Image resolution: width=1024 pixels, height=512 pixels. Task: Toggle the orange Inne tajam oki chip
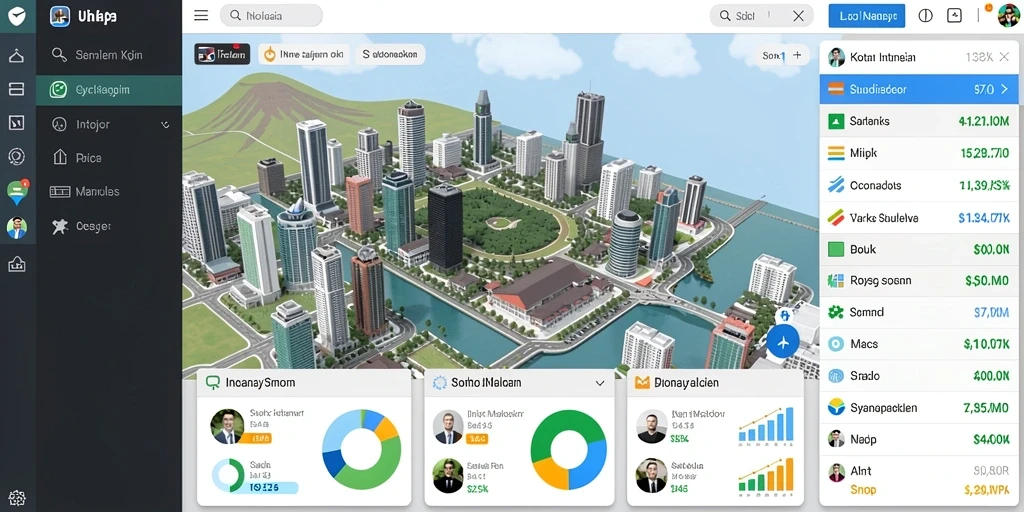click(304, 55)
